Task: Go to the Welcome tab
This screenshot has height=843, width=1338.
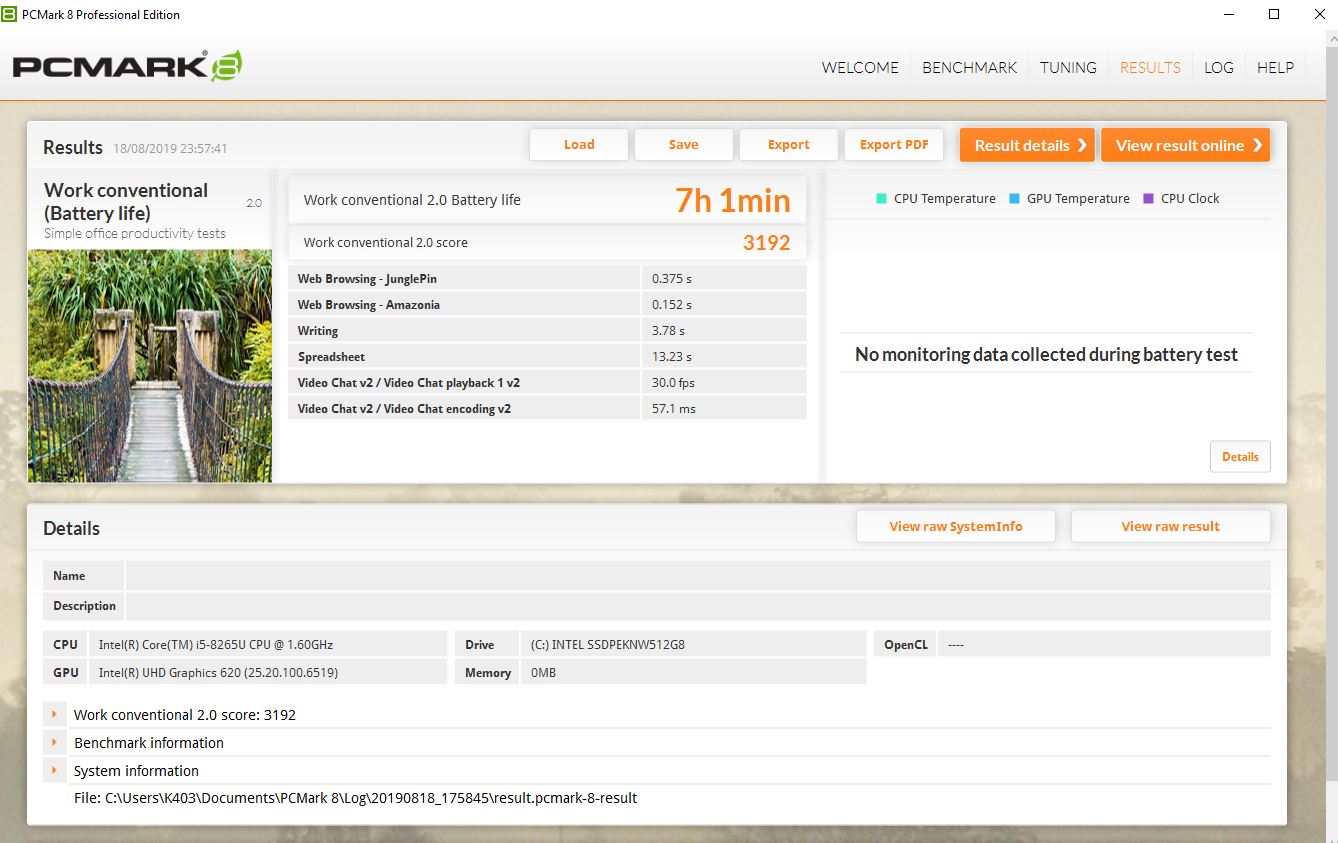Action: click(860, 68)
